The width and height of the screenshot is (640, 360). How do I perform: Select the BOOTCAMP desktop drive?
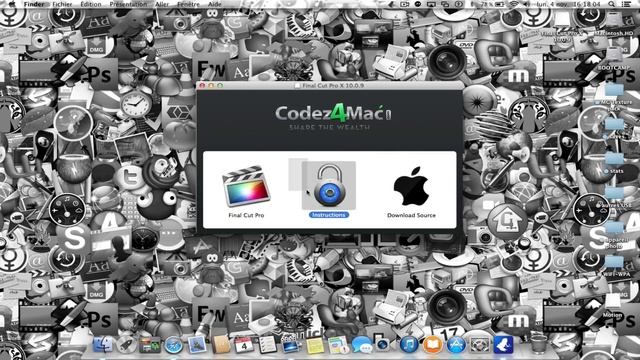(613, 57)
